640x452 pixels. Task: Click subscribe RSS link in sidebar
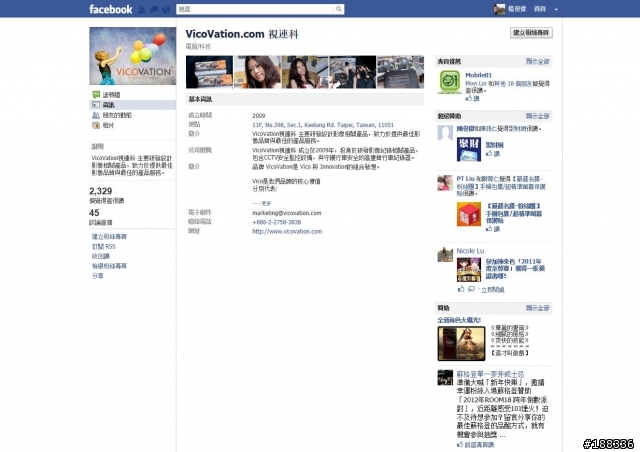click(104, 246)
